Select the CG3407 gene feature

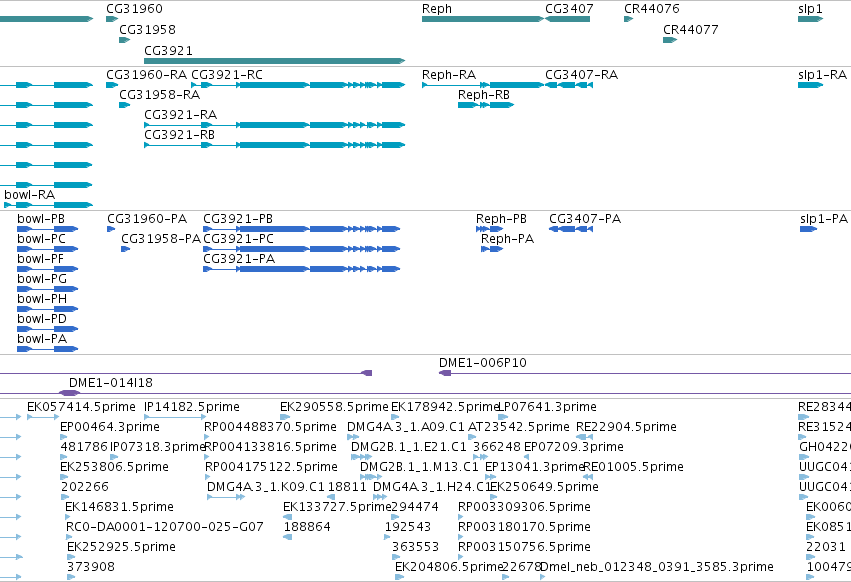pyautogui.click(x=567, y=19)
